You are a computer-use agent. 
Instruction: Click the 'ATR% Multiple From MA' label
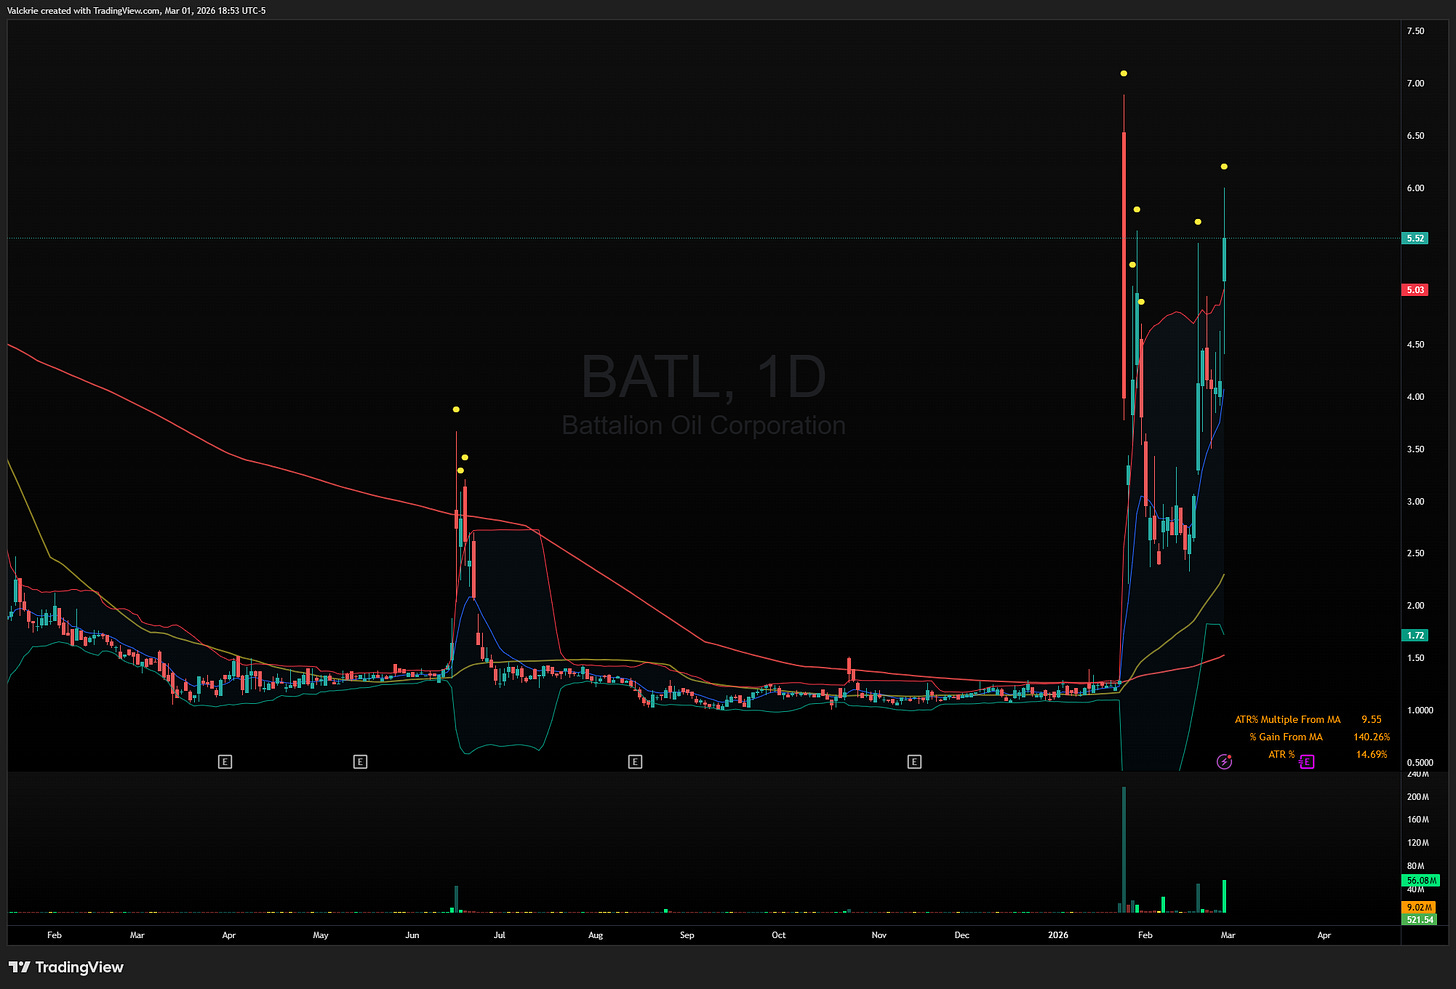click(x=1288, y=719)
